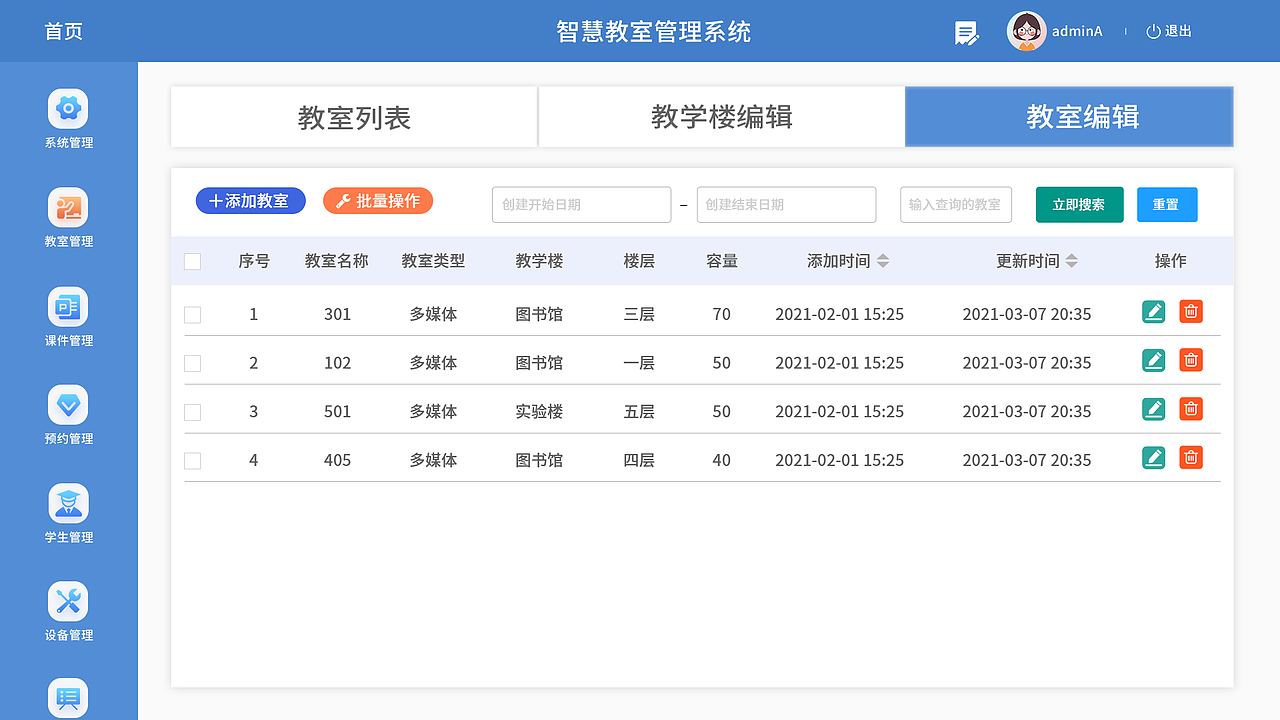This screenshot has height=720, width=1280.
Task: Click the 重置 button
Action: click(1166, 204)
